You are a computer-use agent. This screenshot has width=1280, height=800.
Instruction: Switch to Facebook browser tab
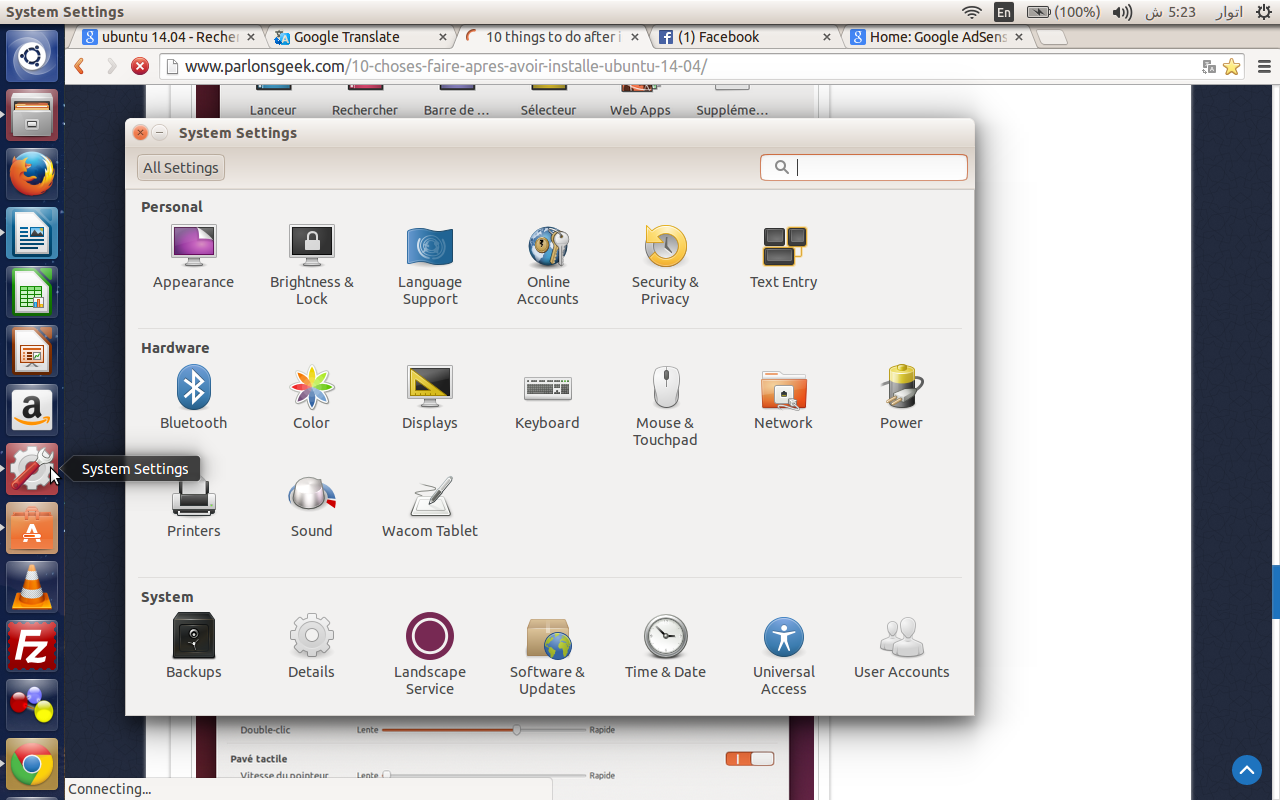745,37
